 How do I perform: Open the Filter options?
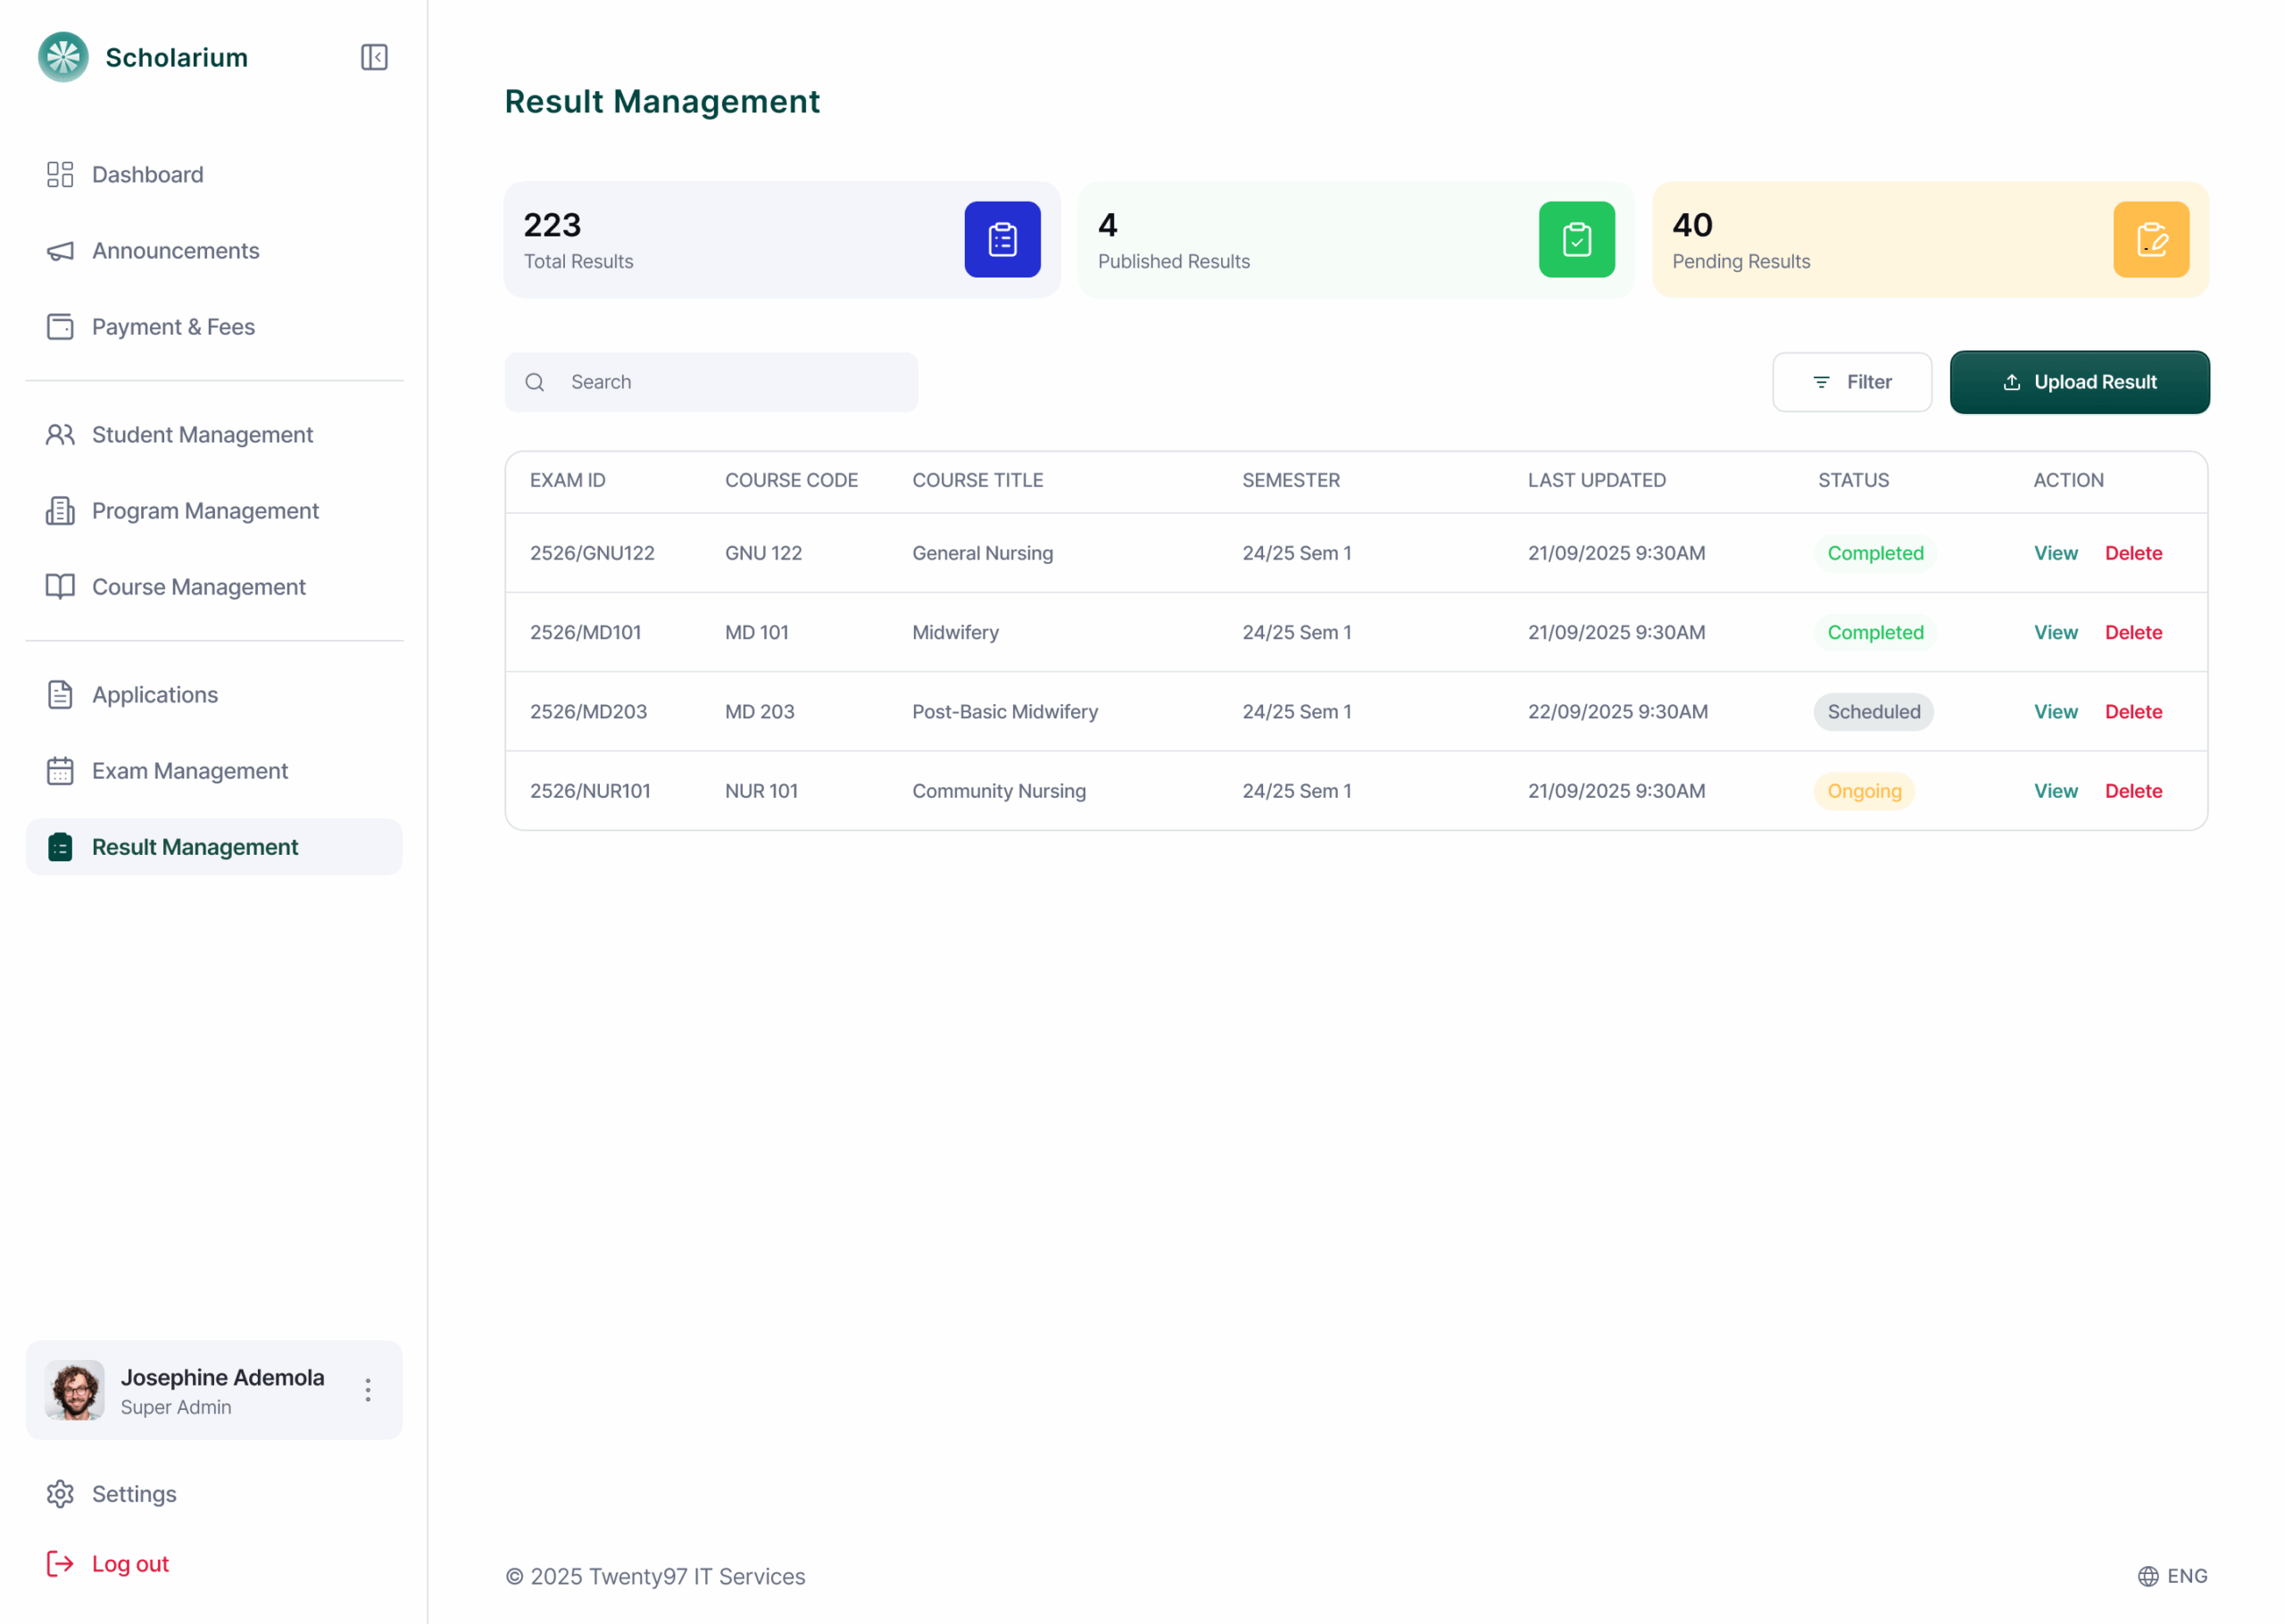[x=1851, y=382]
